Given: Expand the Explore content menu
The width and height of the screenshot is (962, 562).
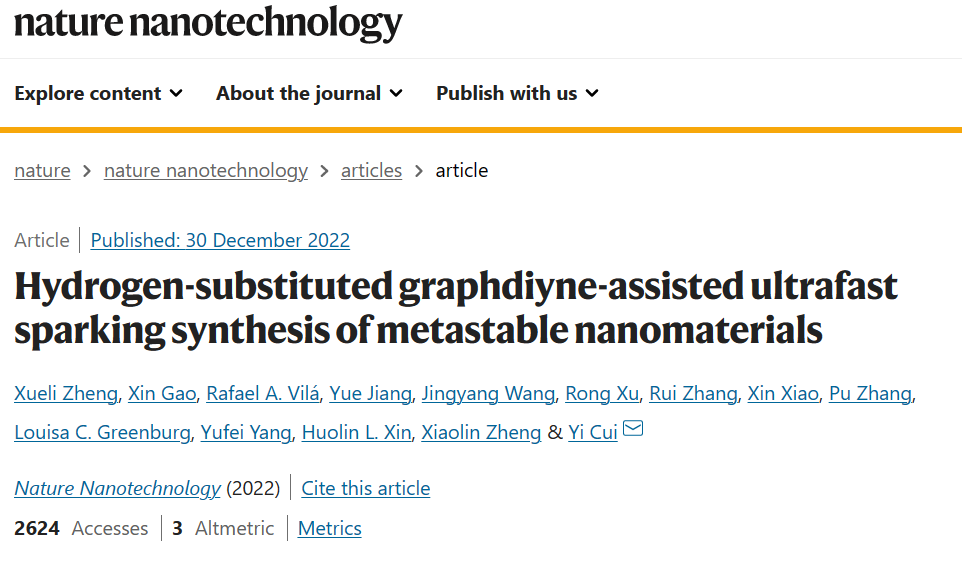Looking at the screenshot, I should [x=98, y=93].
